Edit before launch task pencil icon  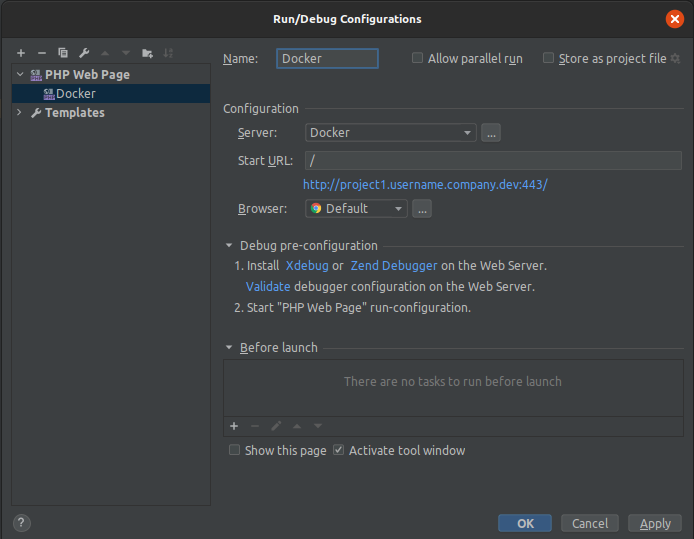pos(276,426)
